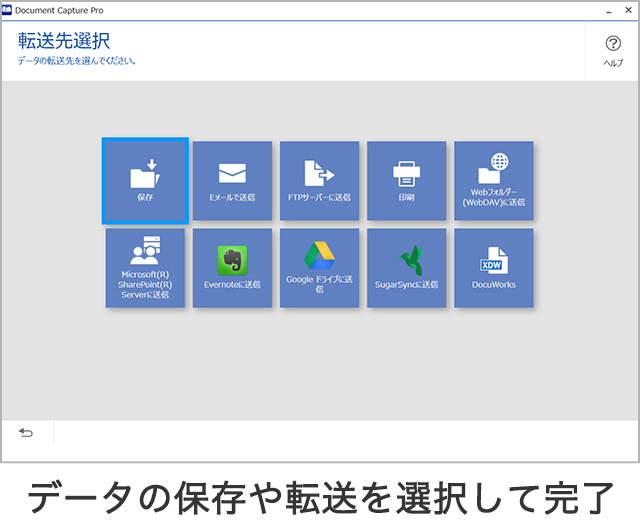Click the データの保存や転送を選択して完了 caption
This screenshot has height=520, width=640.
tap(320, 495)
